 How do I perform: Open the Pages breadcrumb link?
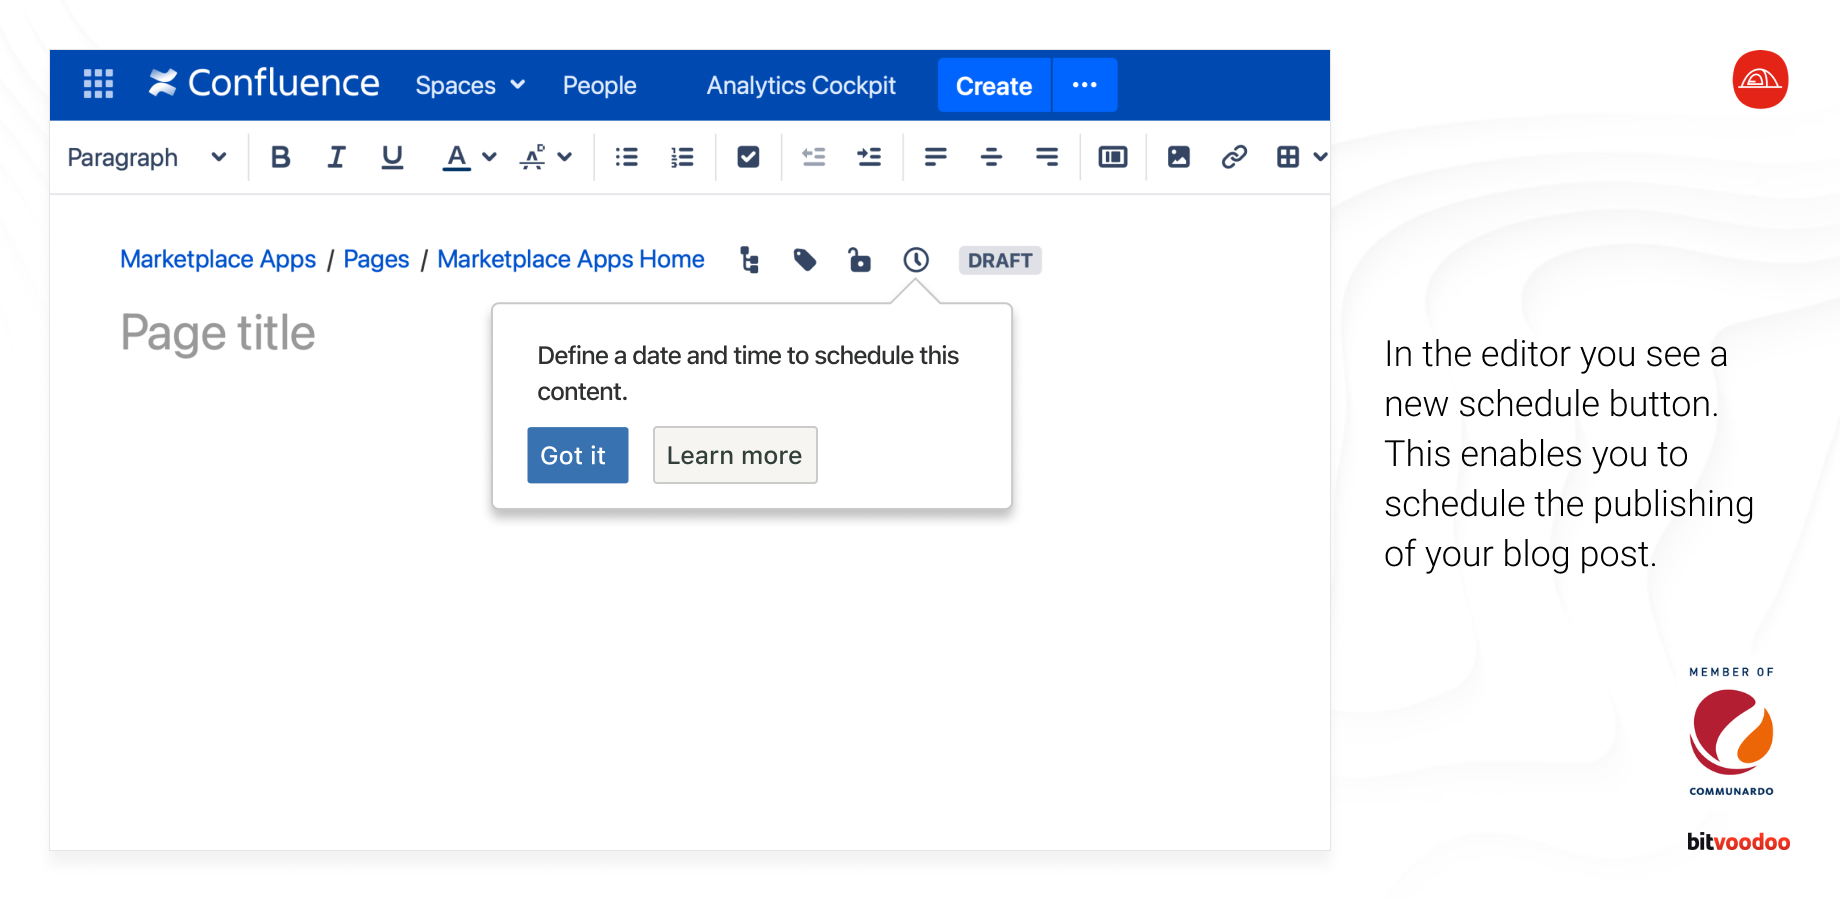click(x=376, y=259)
